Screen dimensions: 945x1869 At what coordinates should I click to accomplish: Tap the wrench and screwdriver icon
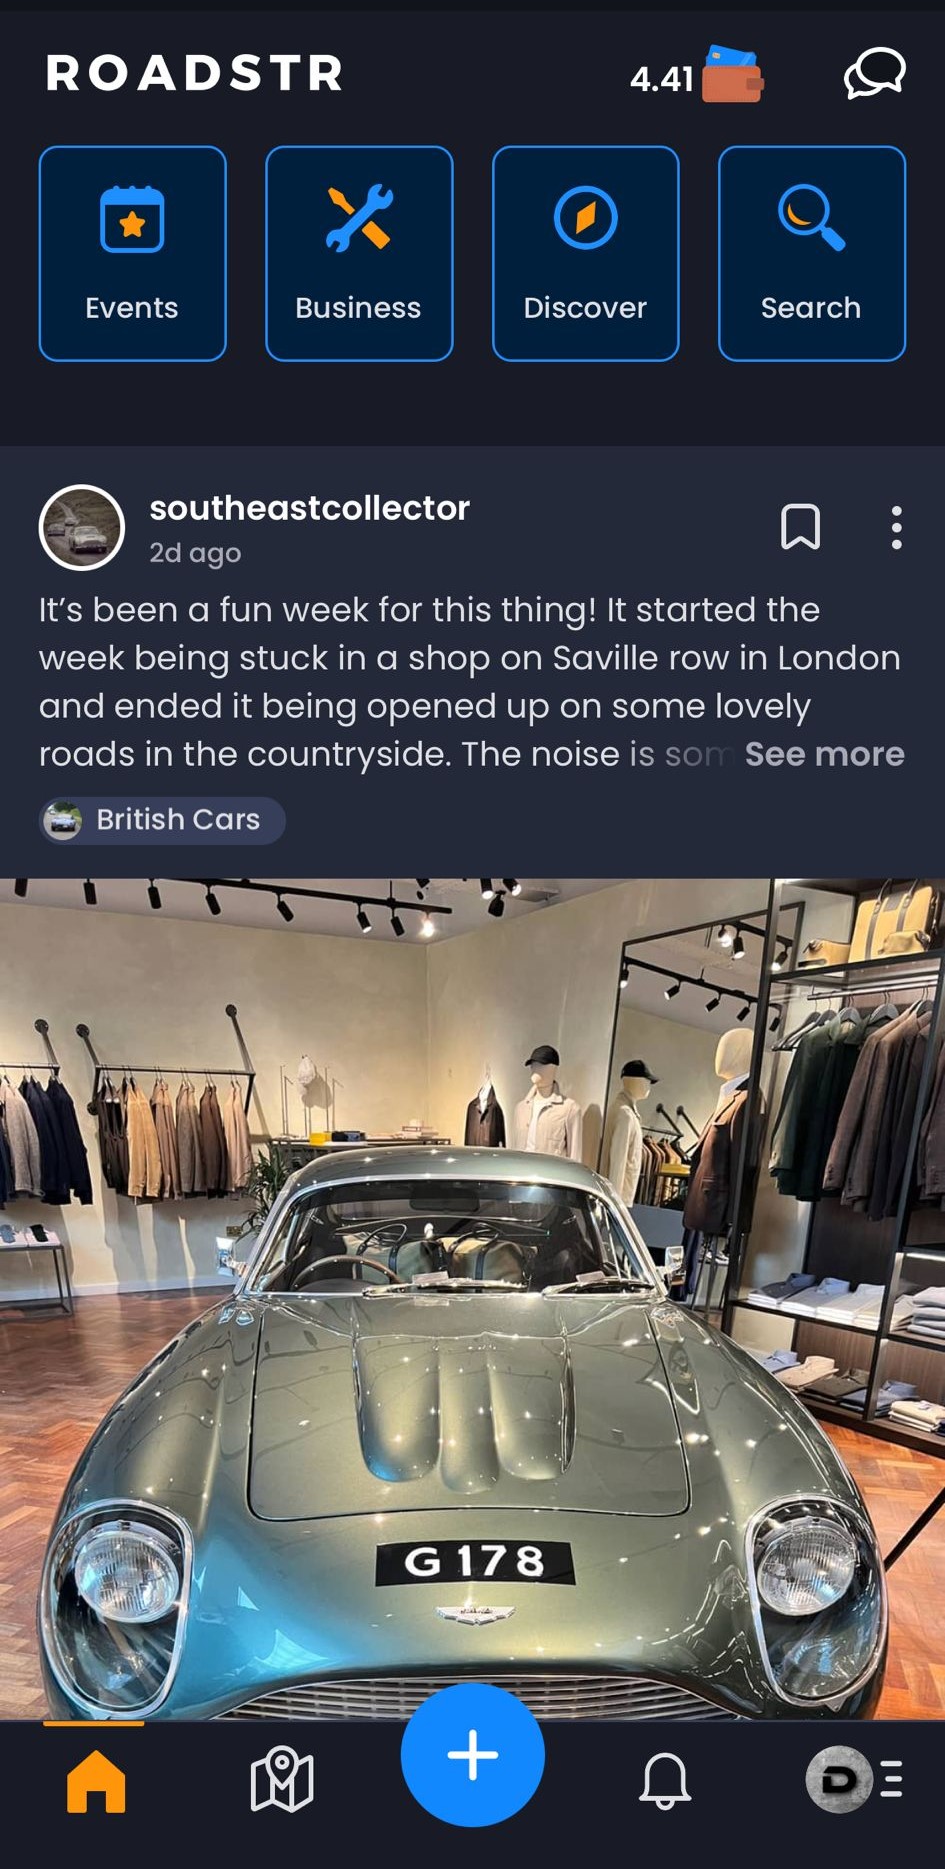pyautogui.click(x=359, y=218)
